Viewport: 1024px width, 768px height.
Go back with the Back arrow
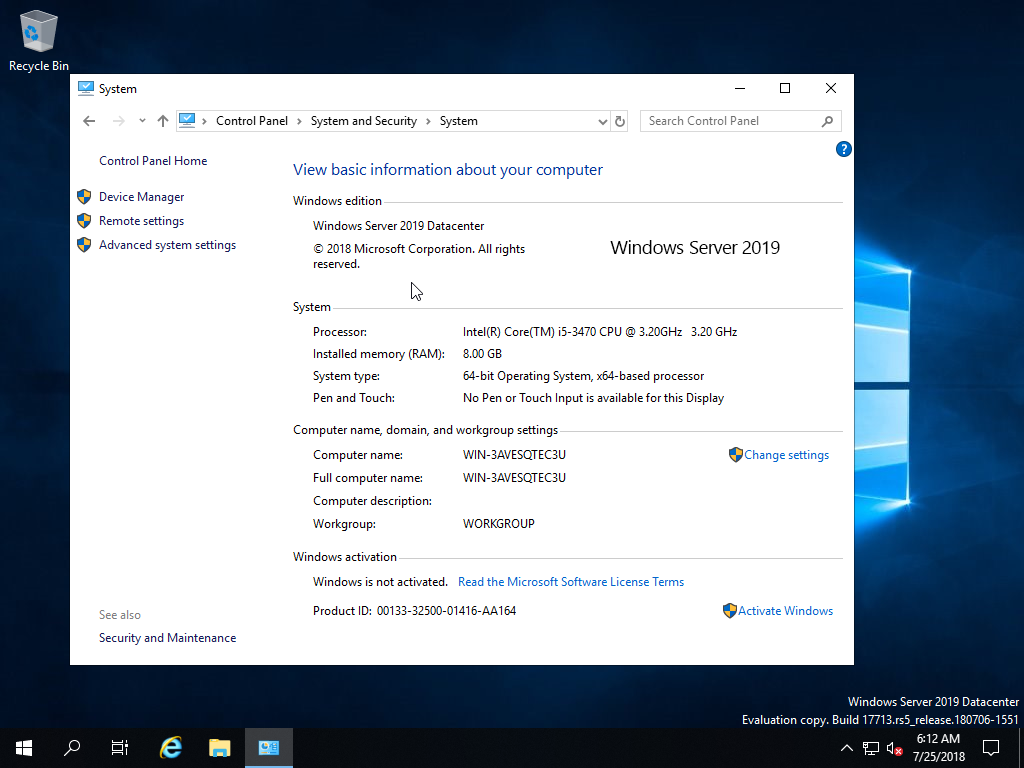[89, 121]
